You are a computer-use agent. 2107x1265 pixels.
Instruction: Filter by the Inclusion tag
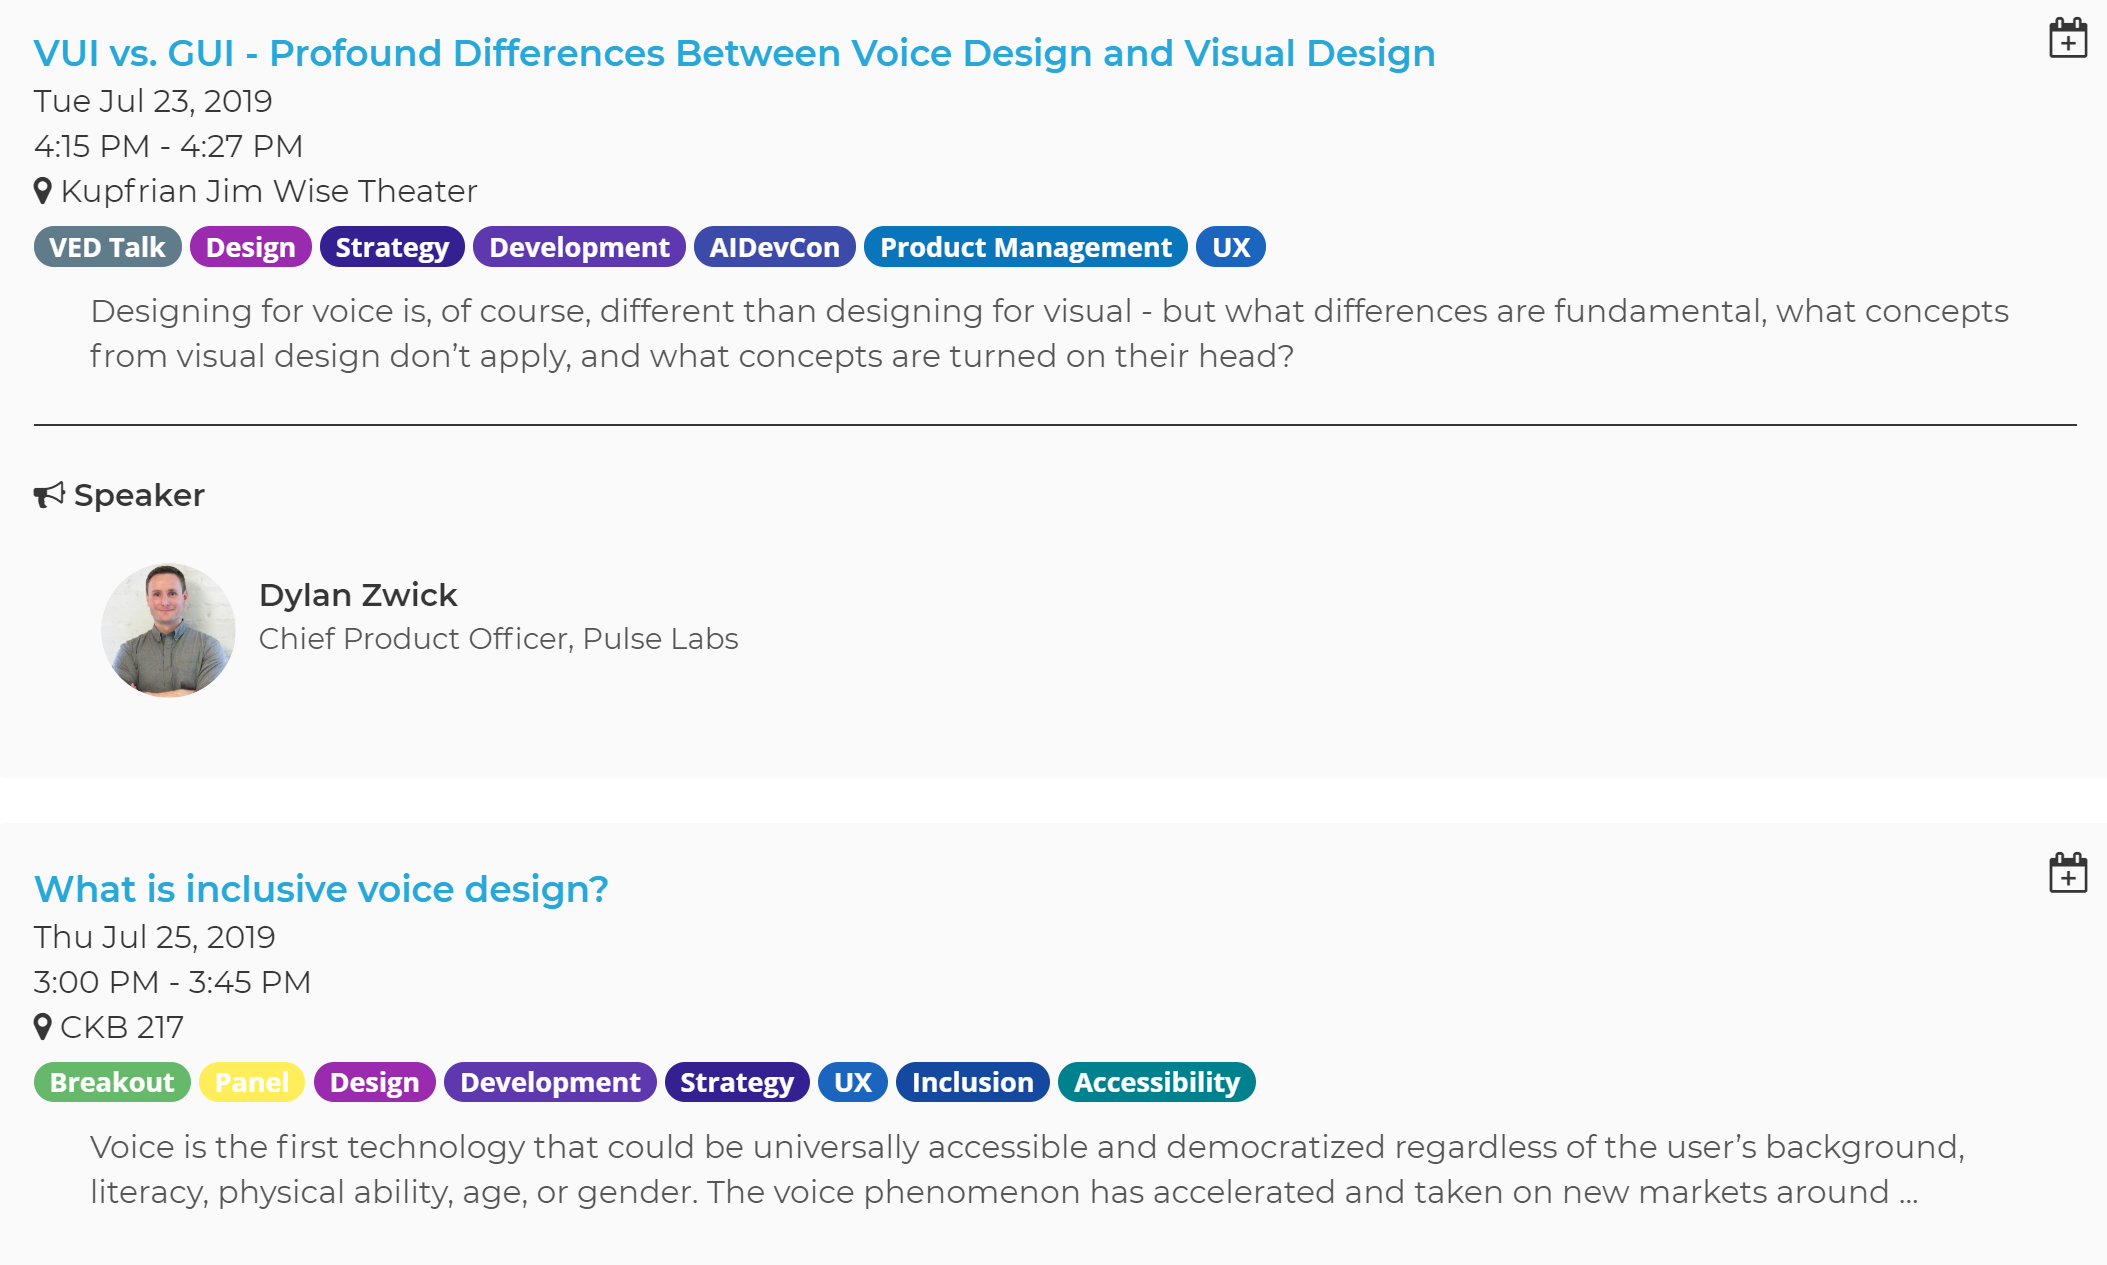coord(972,1082)
